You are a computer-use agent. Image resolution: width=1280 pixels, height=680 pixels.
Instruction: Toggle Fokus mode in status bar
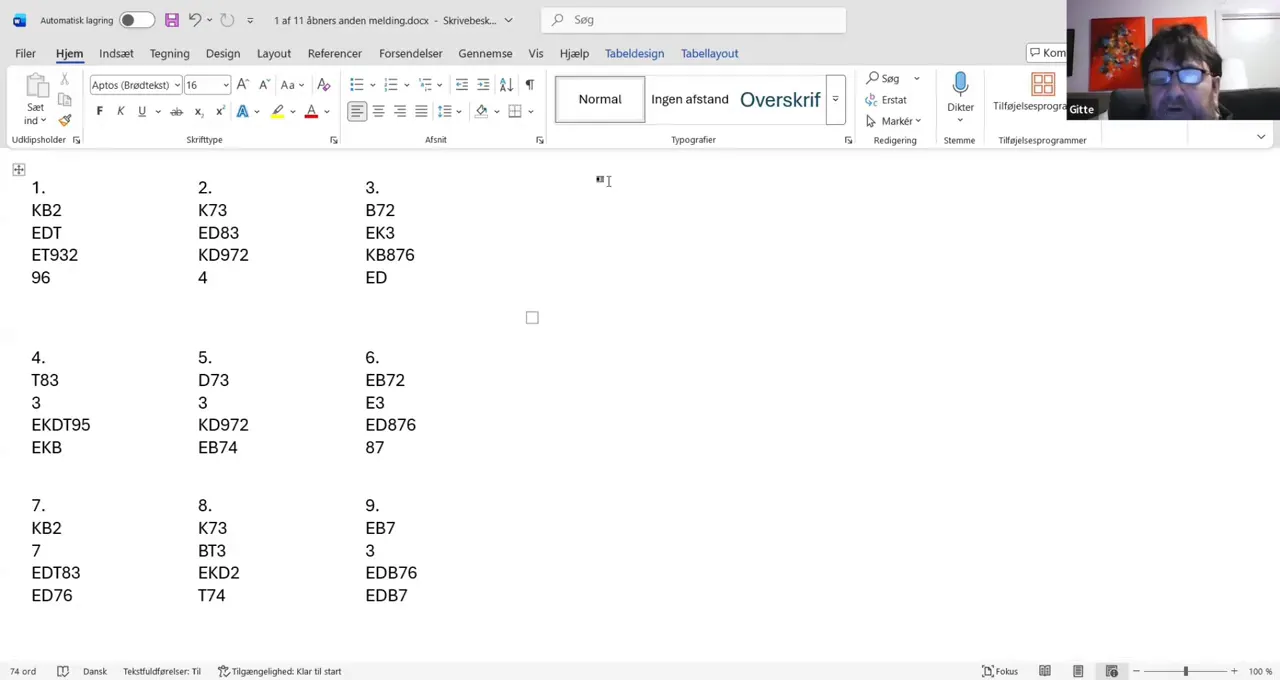1000,671
